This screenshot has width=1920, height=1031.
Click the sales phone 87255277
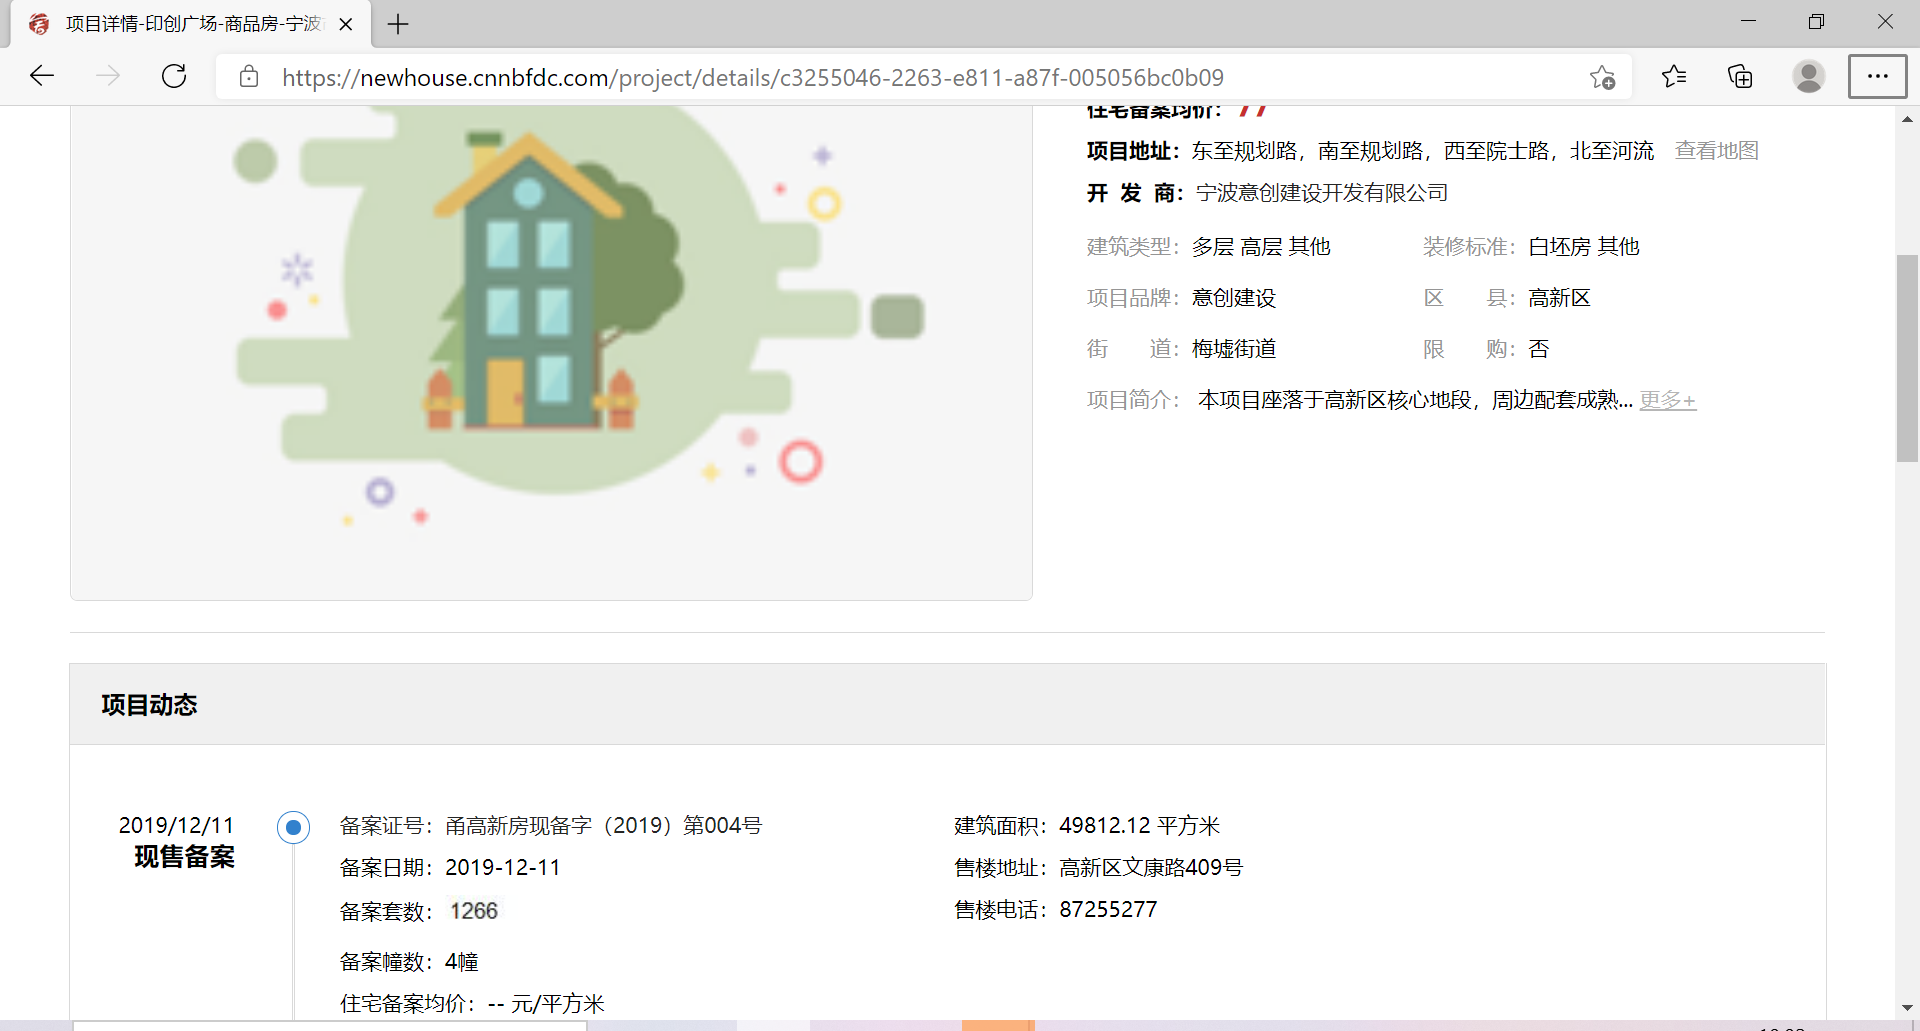point(1108,910)
